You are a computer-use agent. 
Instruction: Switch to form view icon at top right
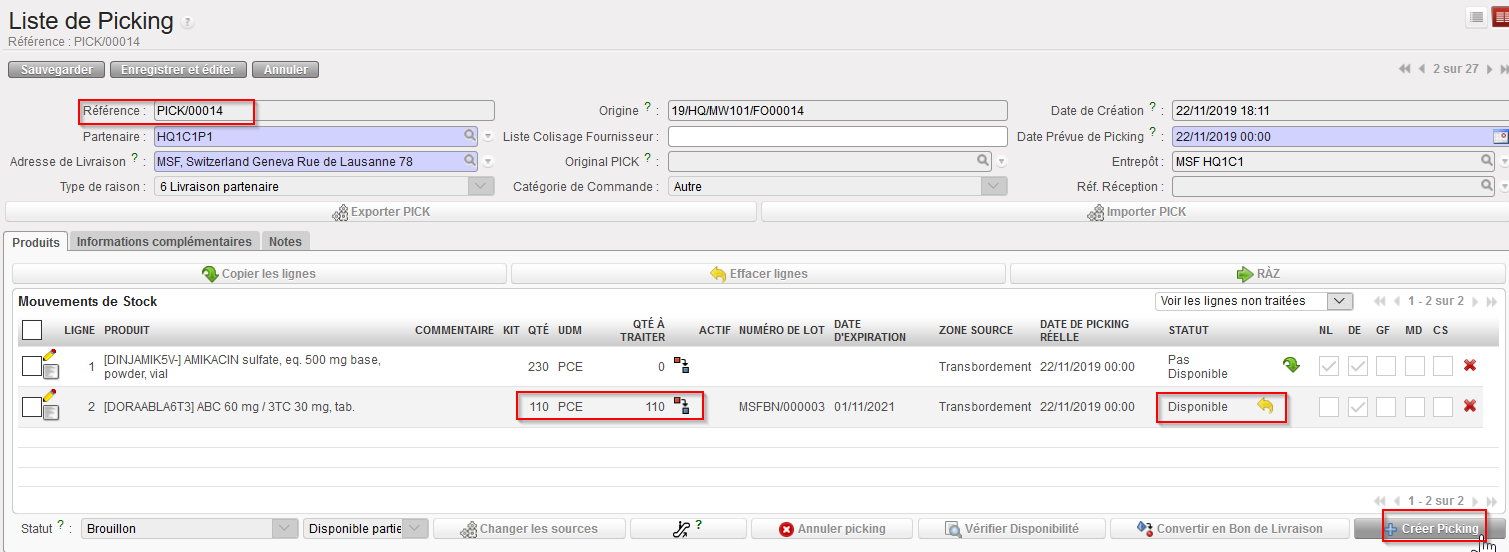[1498, 17]
